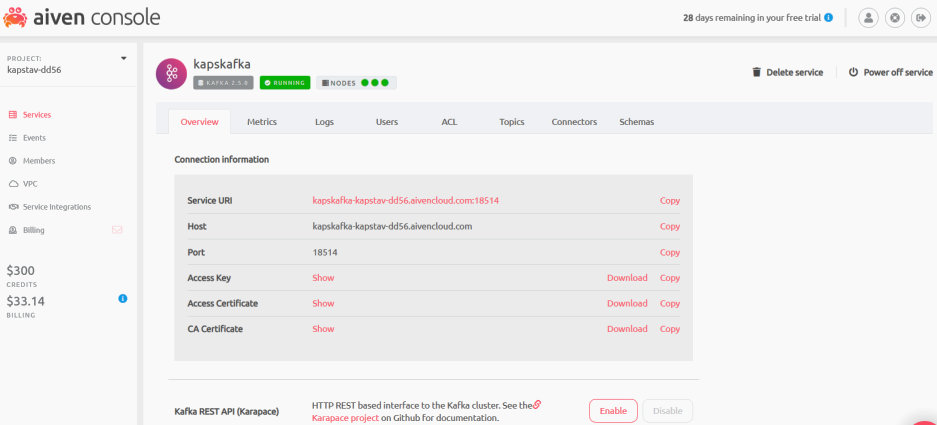937x425 pixels.
Task: Open the user profile icon
Action: coord(868,18)
